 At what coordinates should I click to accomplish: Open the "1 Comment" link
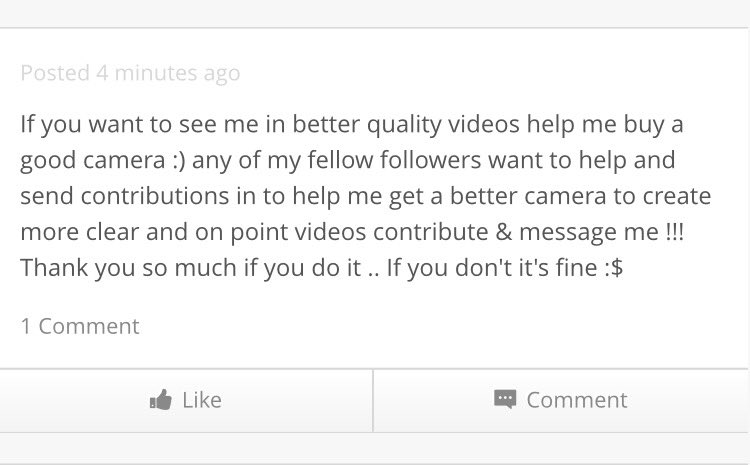tap(80, 326)
